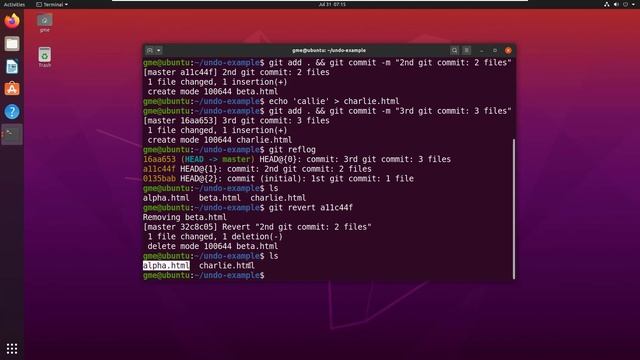The height and width of the screenshot is (360, 640).
Task: Click the 'git revert a11c44f' command text
Action: [x=311, y=208]
